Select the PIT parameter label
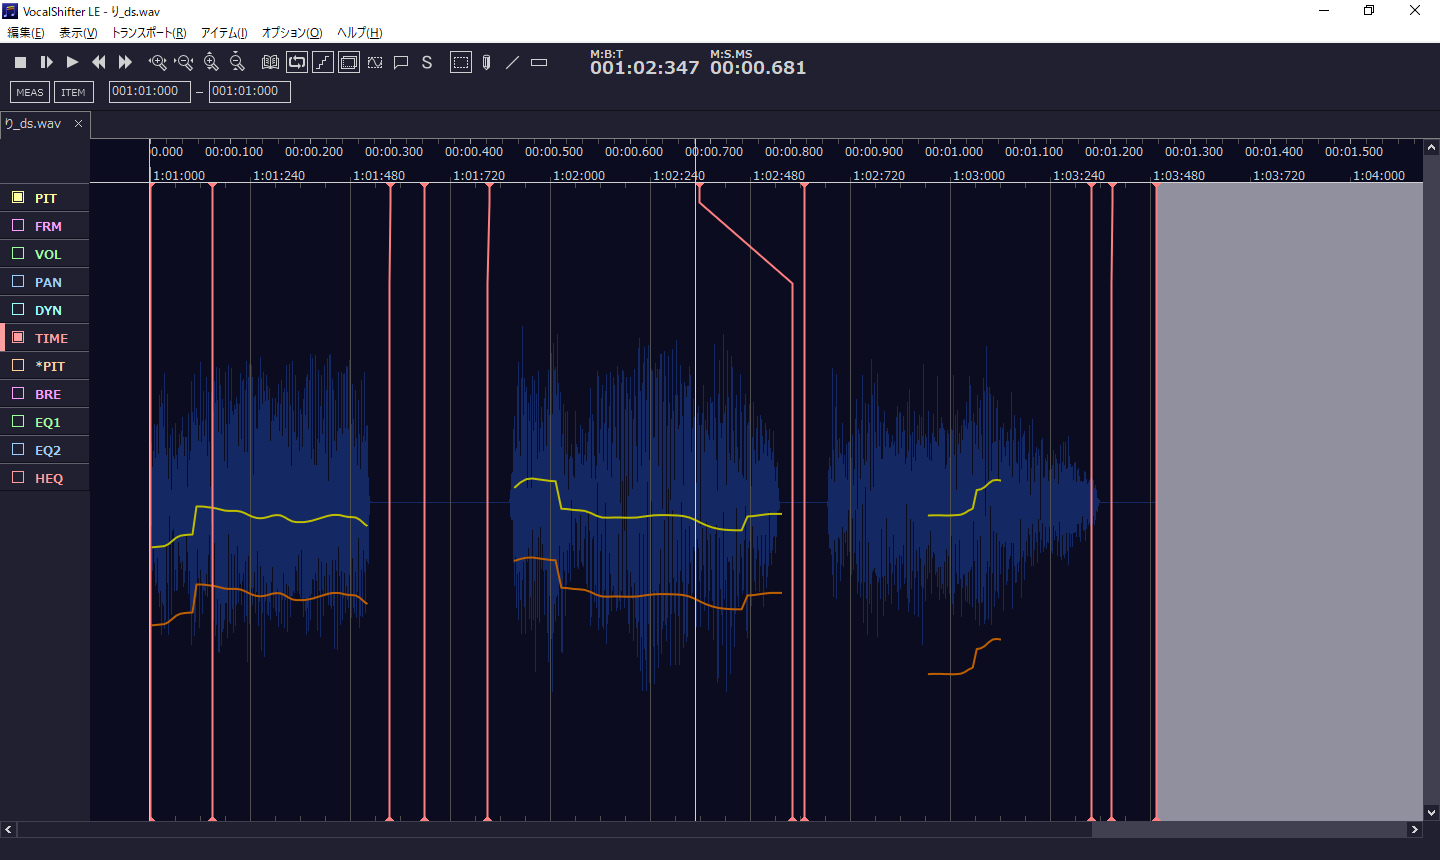Screen dimensions: 1440x860 coord(46,198)
